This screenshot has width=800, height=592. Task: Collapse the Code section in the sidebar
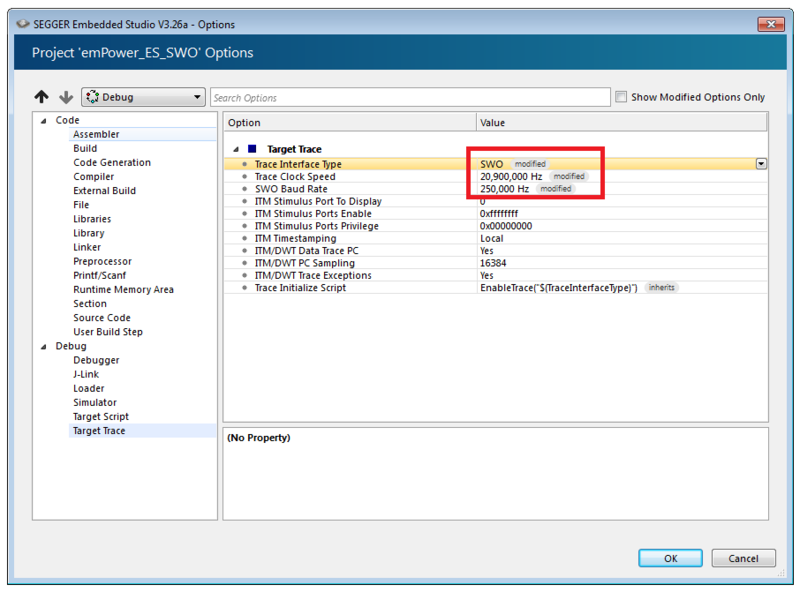41,119
